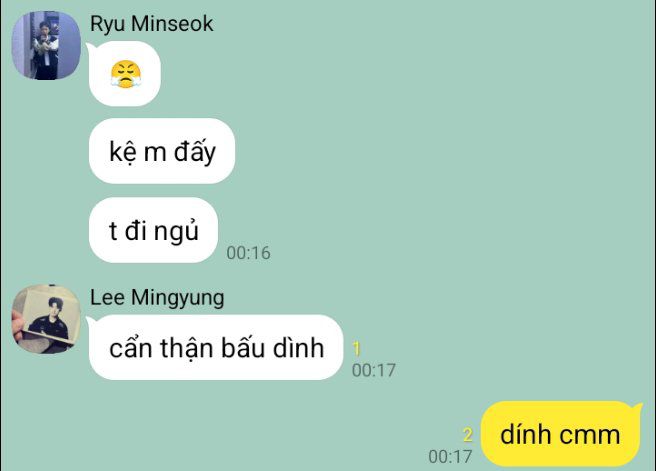The width and height of the screenshot is (656, 471).
Task: Click the 00:17 timestamp under unread count 1
Action: click(x=374, y=370)
